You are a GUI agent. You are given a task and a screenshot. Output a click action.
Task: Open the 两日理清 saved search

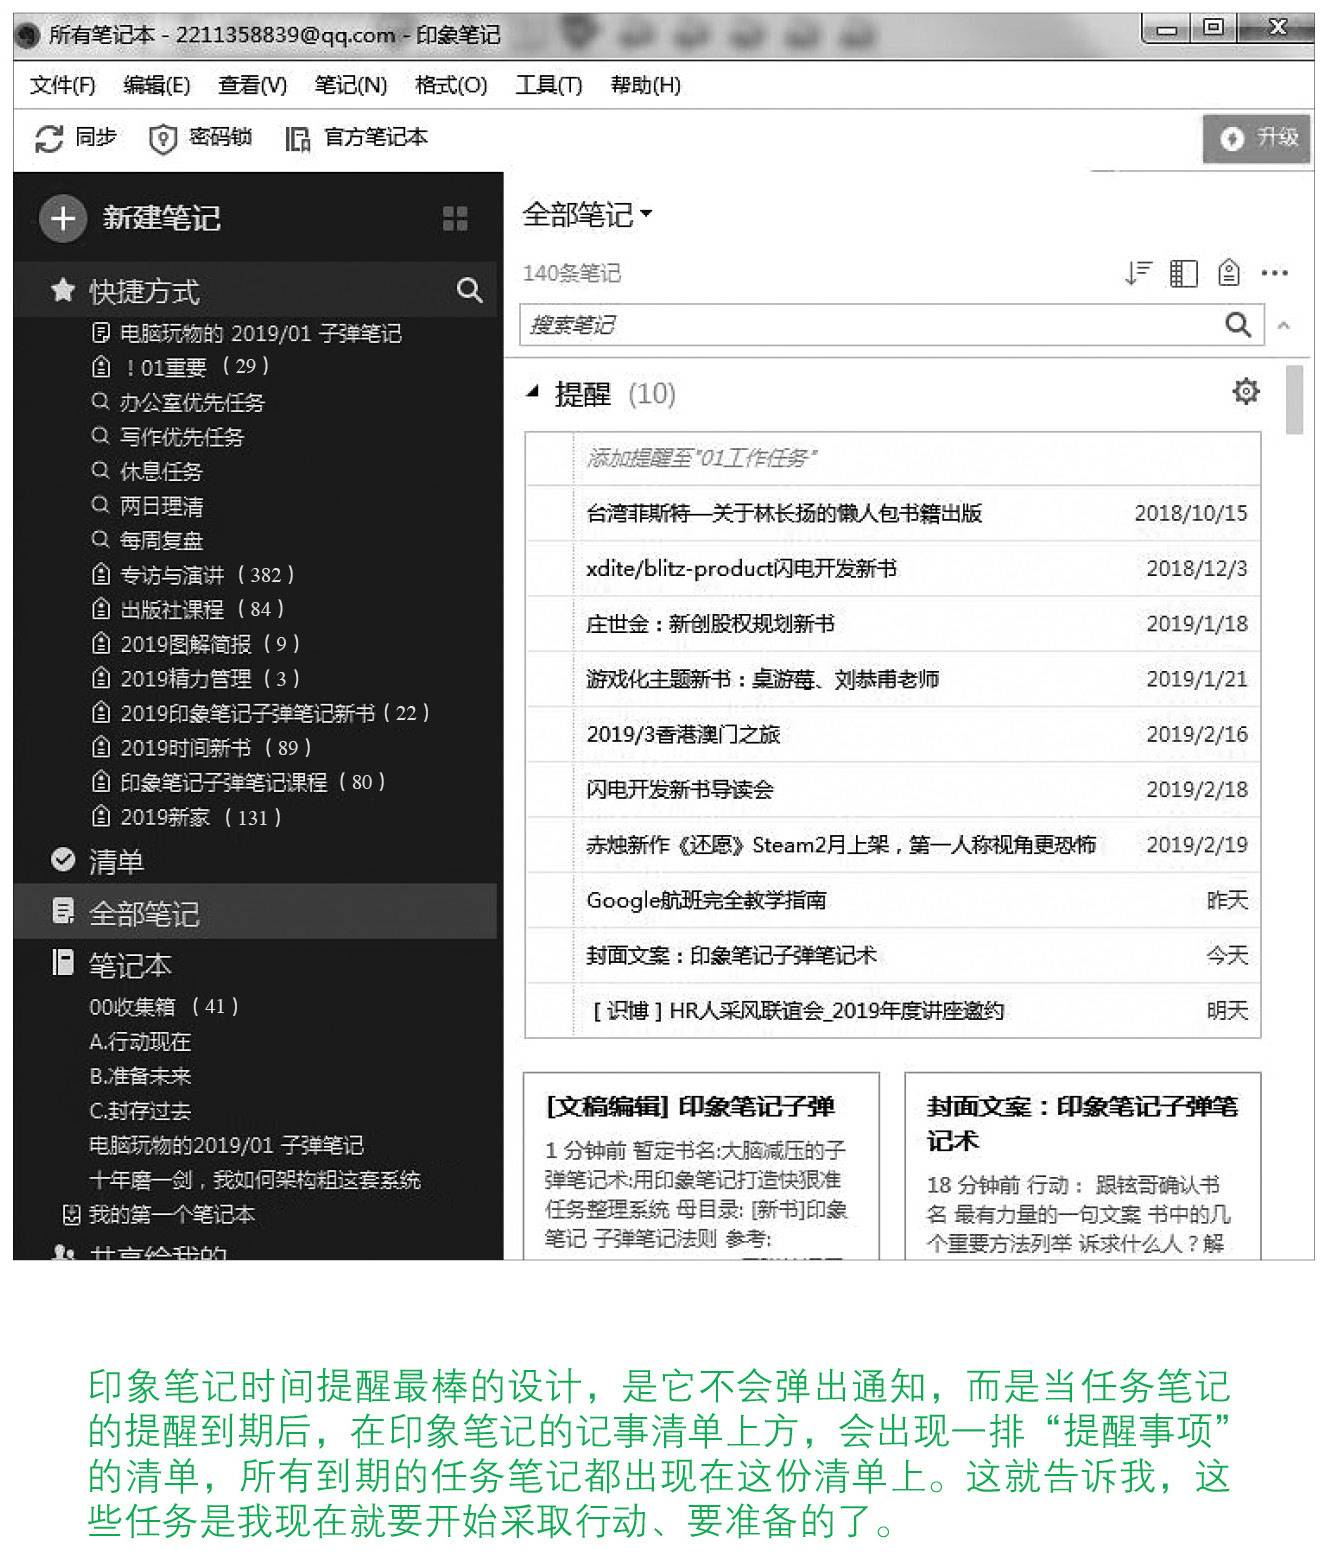coord(161,506)
